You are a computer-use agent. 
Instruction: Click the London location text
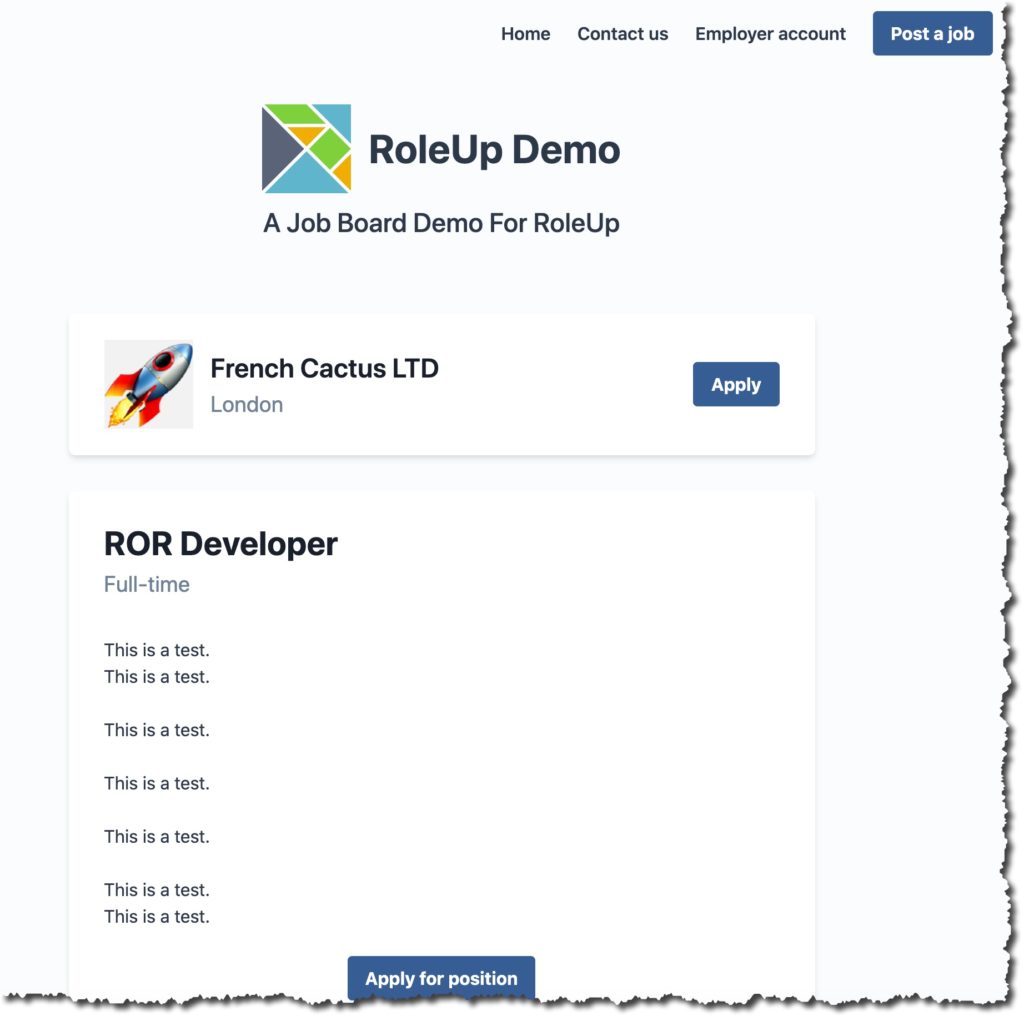pyautogui.click(x=246, y=405)
